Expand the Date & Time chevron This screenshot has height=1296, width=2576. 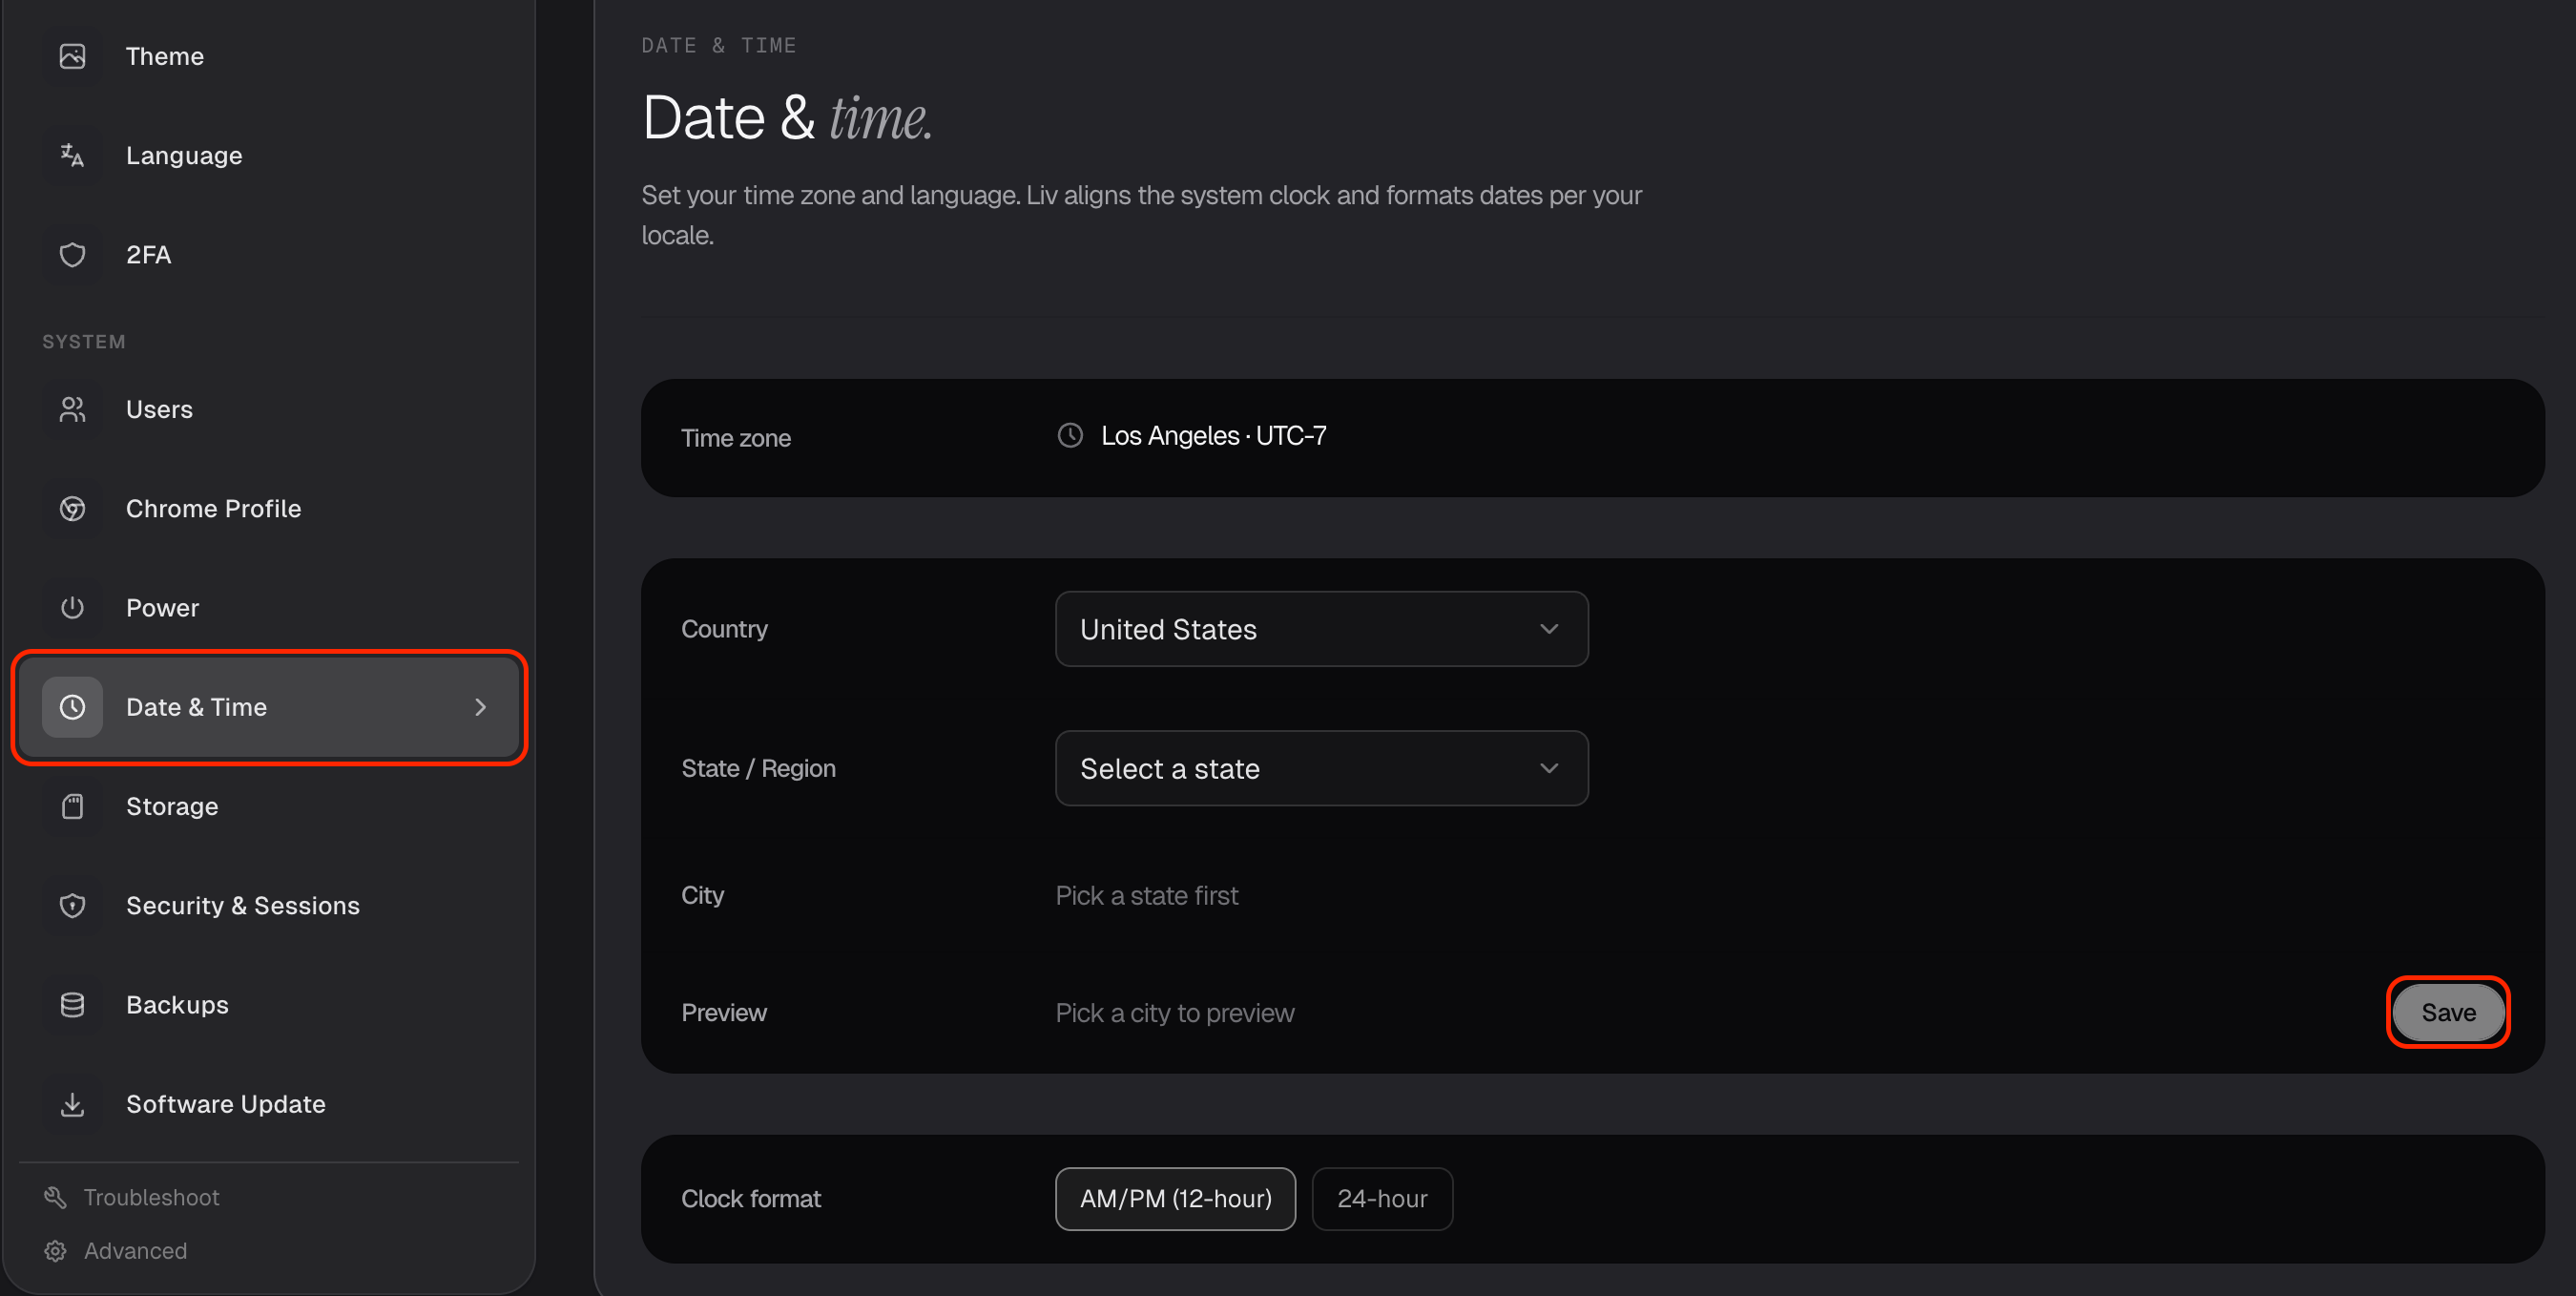(480, 707)
